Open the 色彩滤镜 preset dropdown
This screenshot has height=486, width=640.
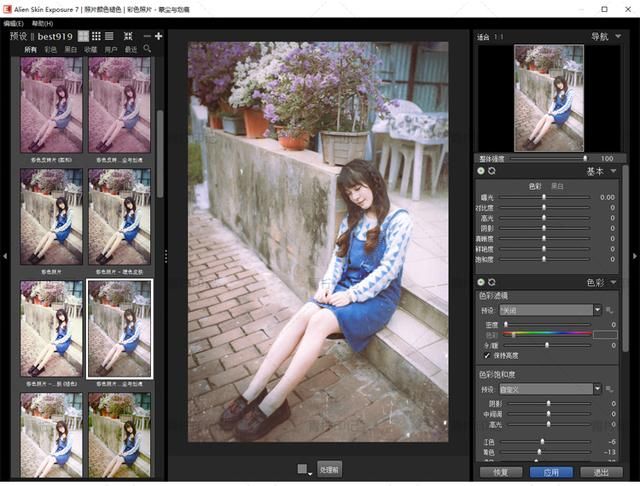click(x=598, y=310)
